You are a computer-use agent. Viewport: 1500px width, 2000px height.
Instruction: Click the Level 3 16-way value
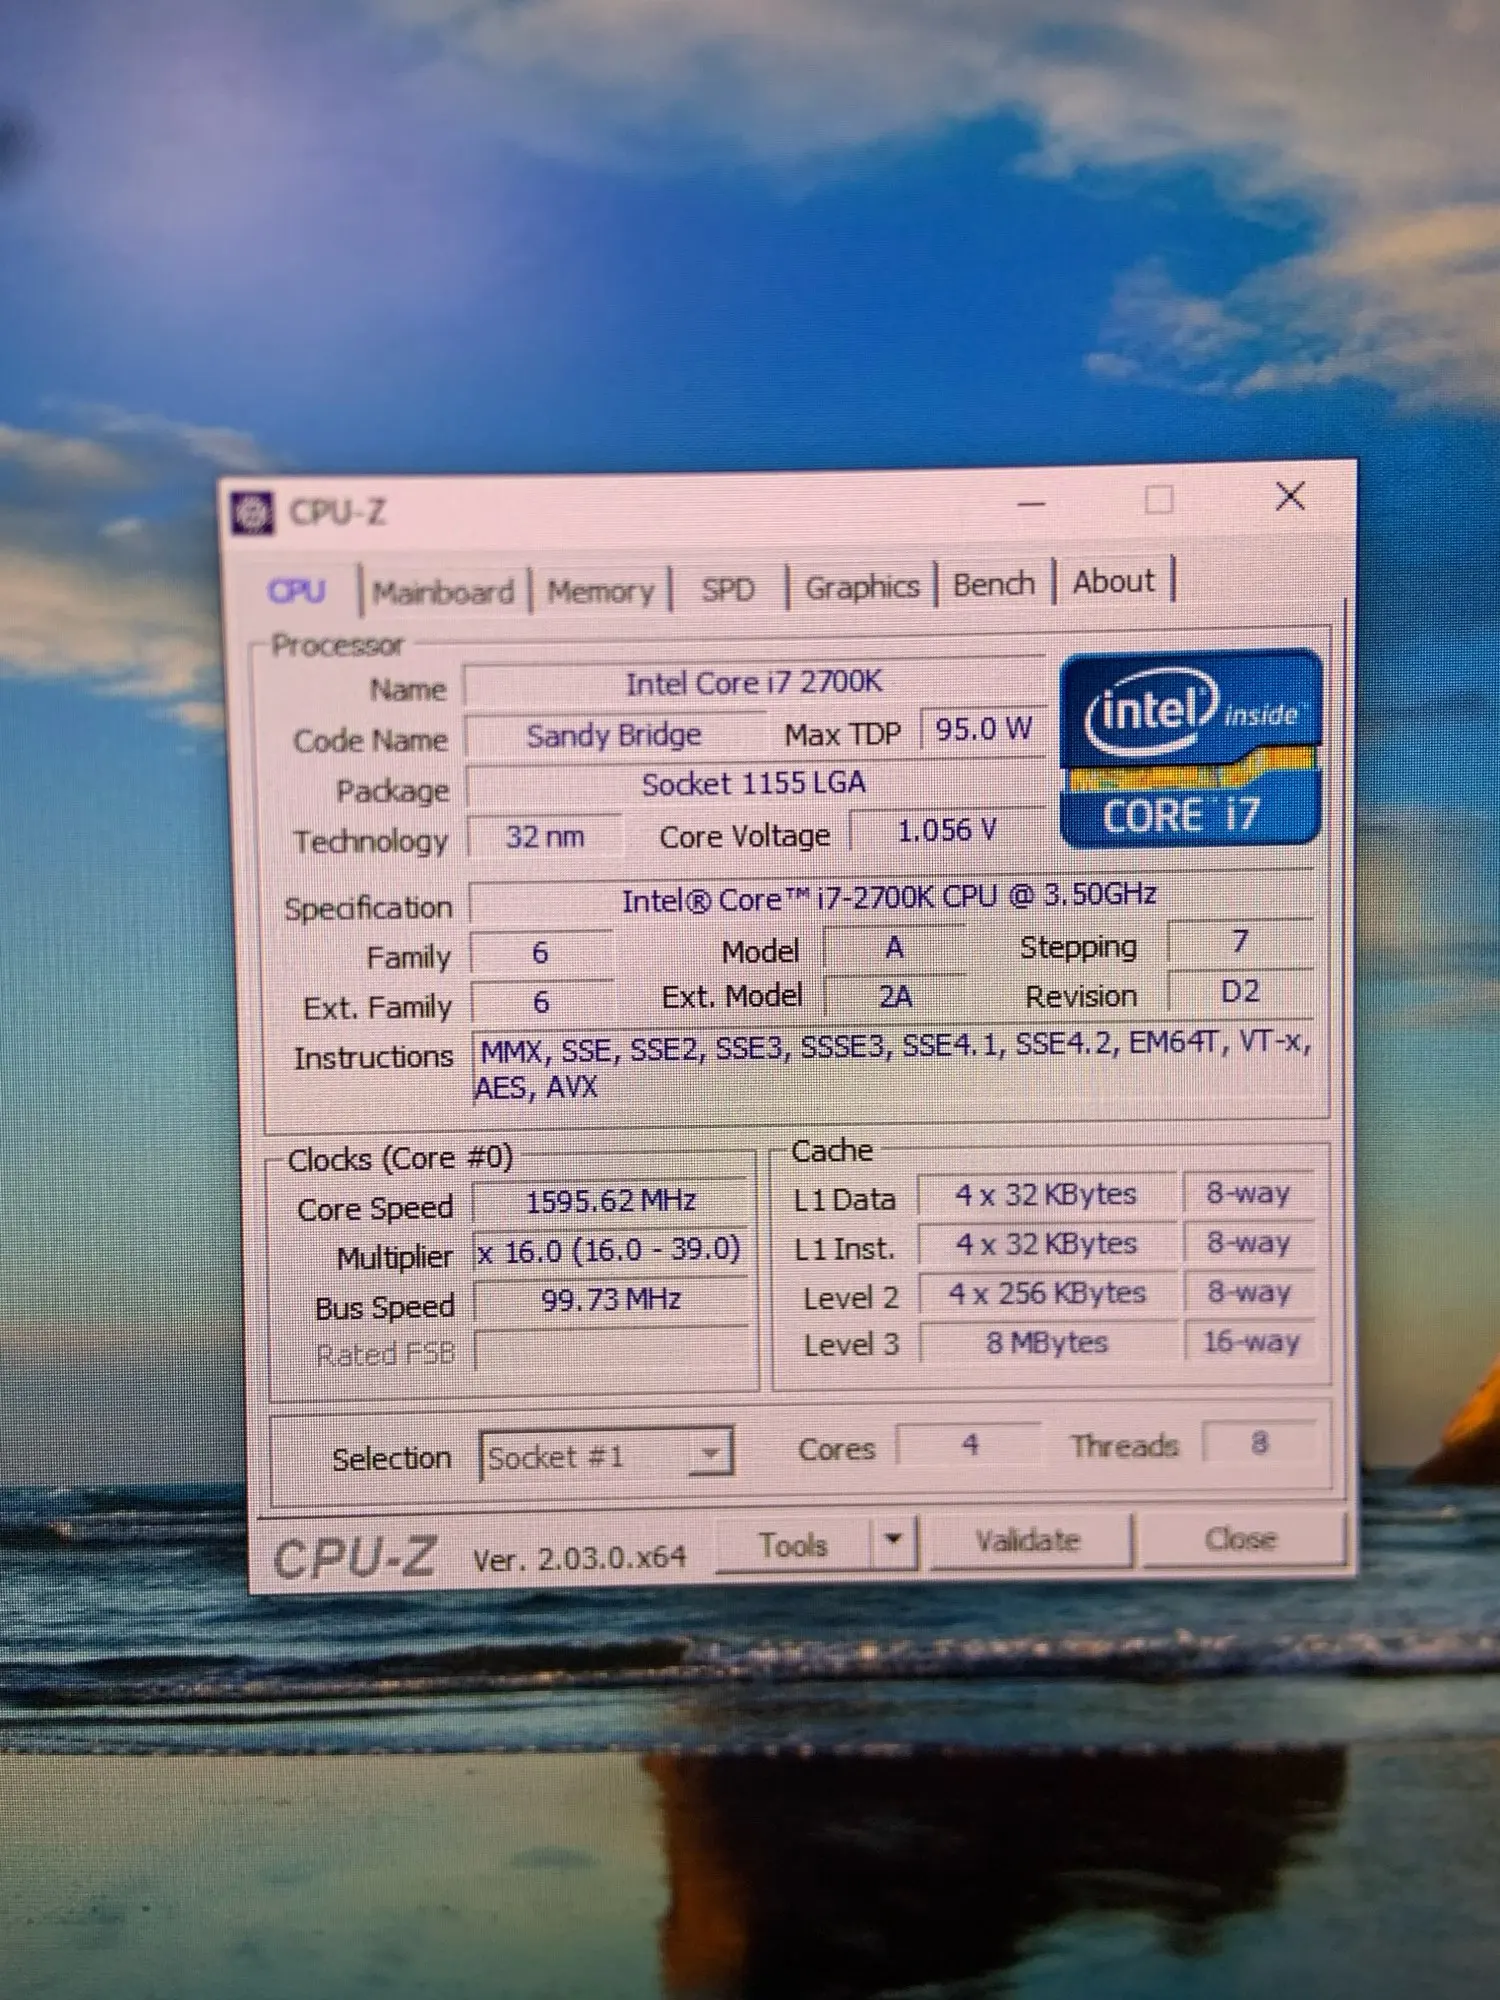tap(1251, 1341)
